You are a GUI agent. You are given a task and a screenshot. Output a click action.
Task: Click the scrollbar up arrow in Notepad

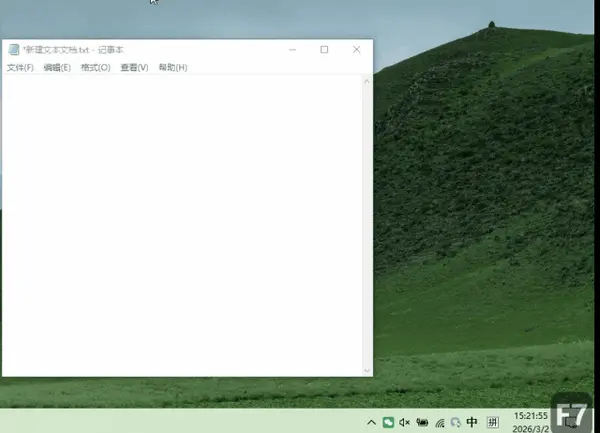(x=367, y=81)
